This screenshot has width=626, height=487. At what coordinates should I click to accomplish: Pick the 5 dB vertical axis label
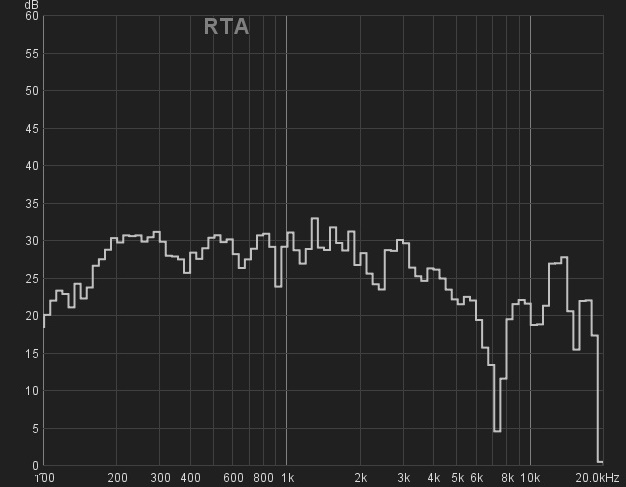[35, 429]
